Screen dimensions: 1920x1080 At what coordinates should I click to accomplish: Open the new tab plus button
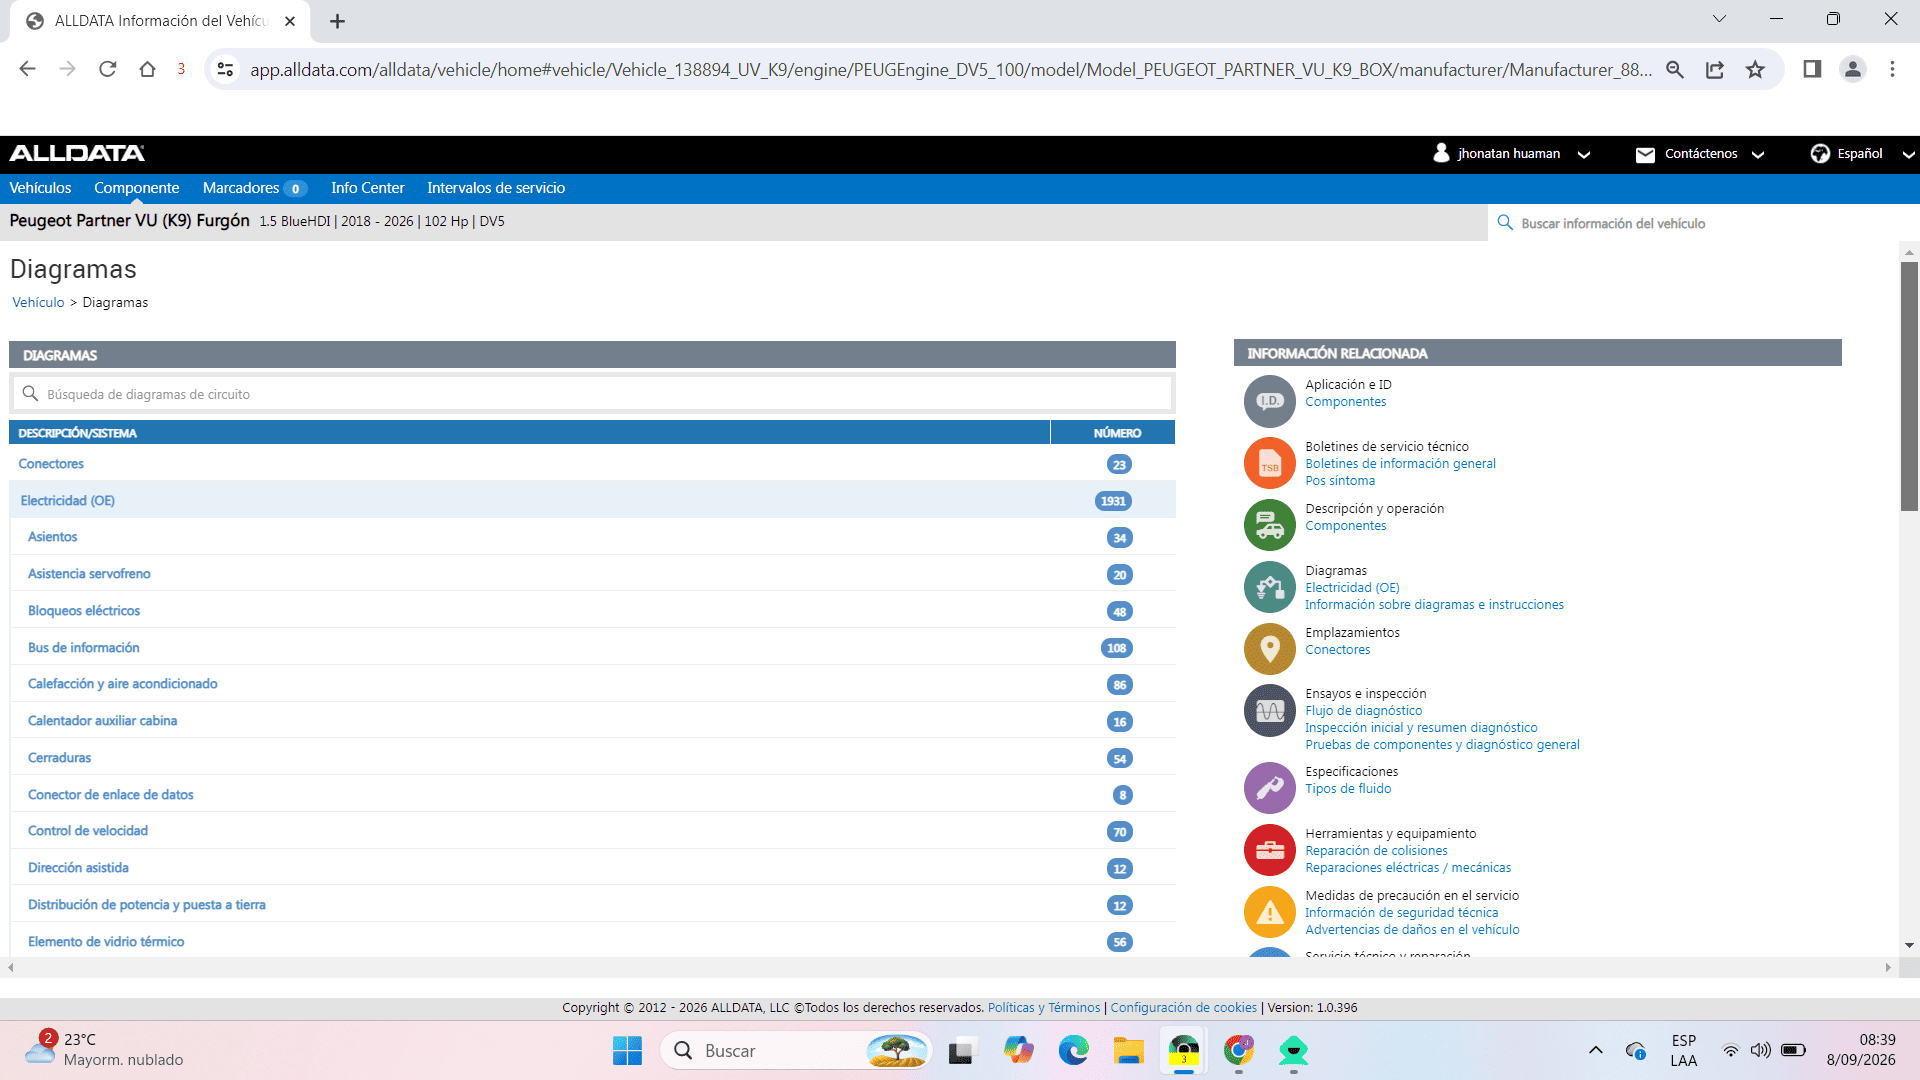pos(337,21)
